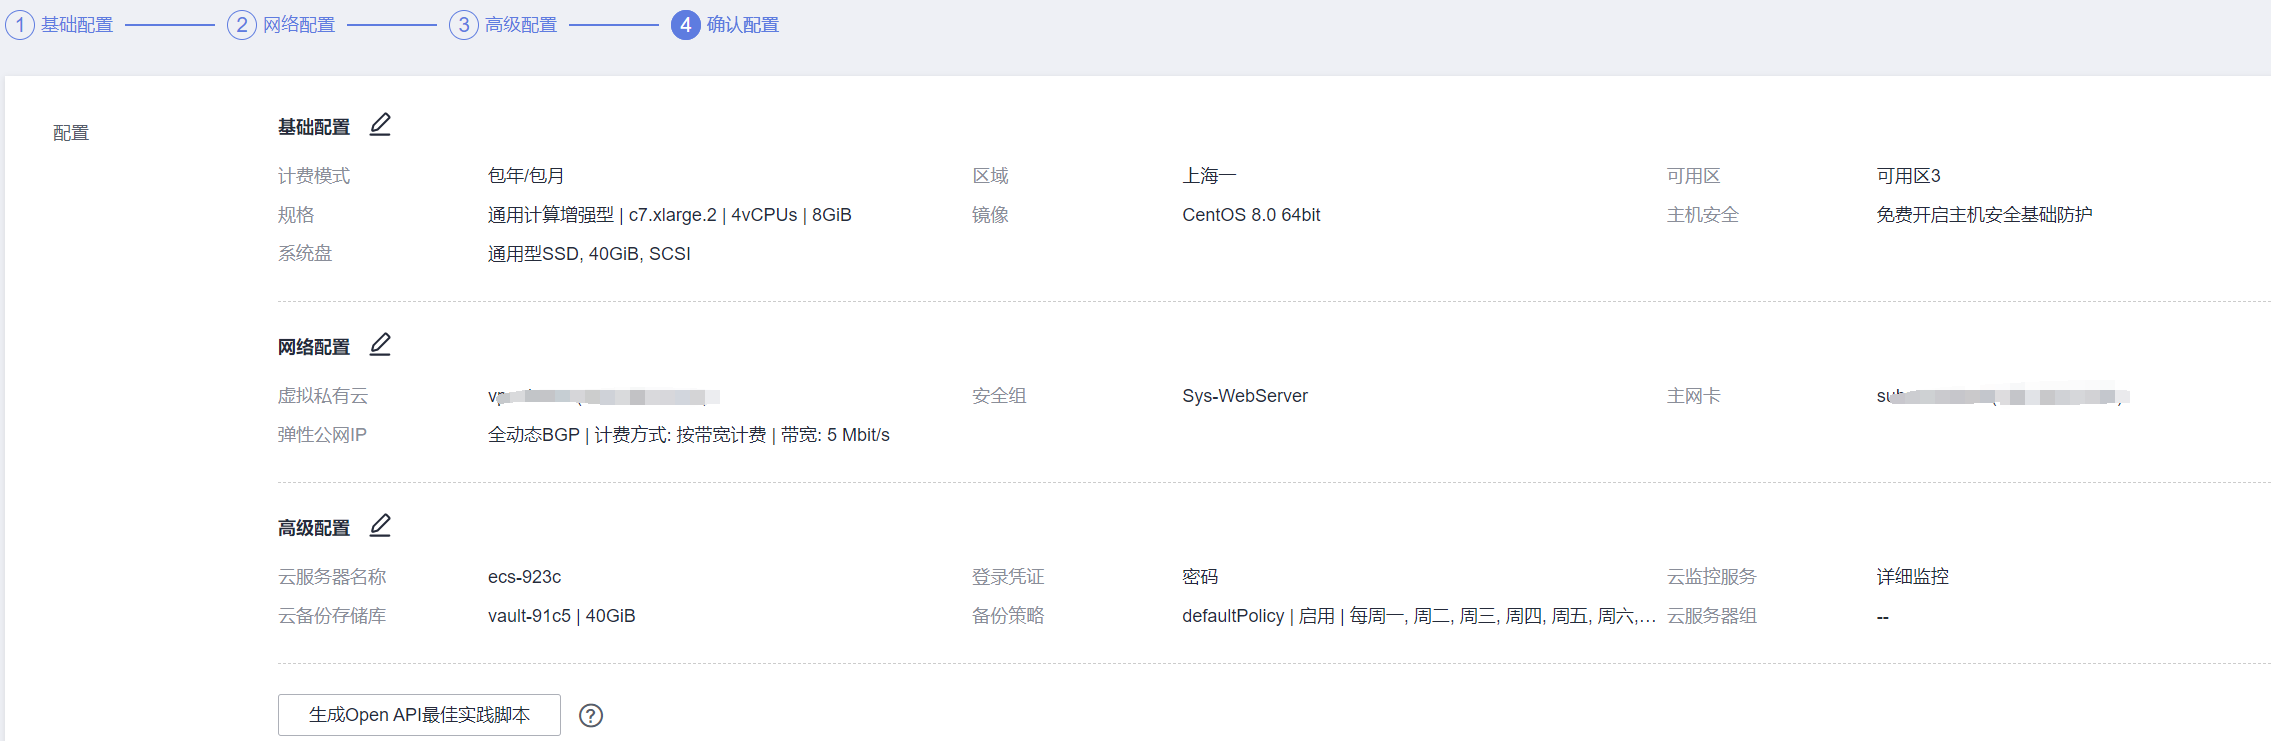Click vault-91c5 backup vault value
The image size is (2271, 741).
point(561,616)
